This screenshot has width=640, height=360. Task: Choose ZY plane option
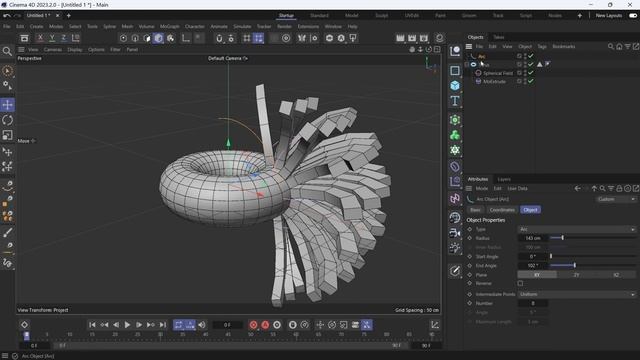click(576, 275)
